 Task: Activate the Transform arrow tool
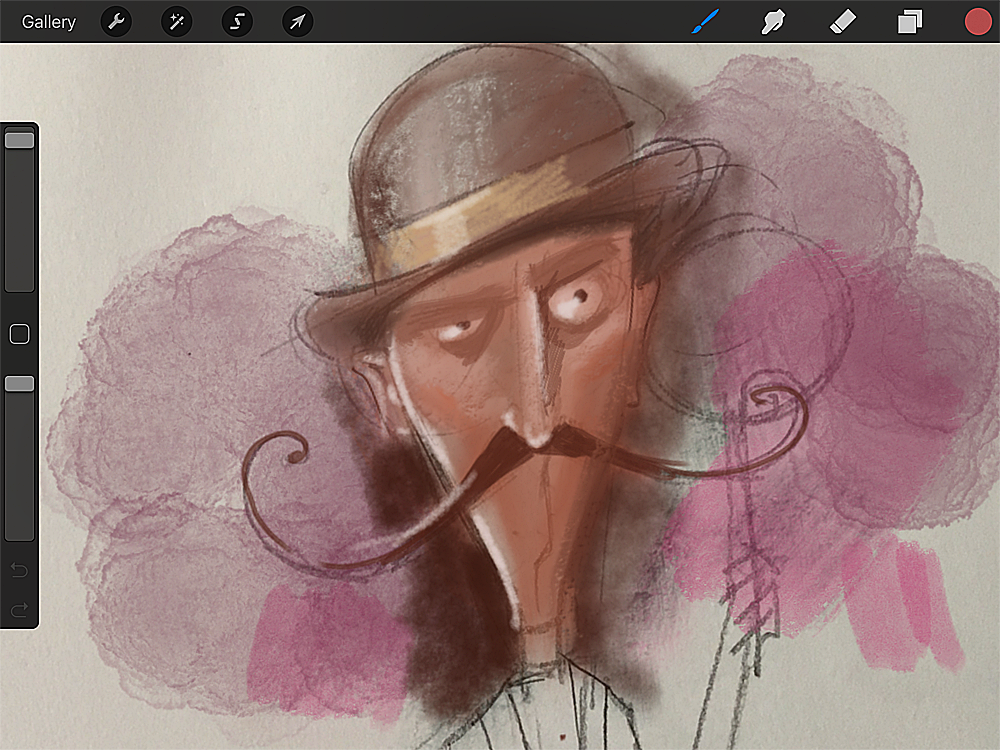[297, 22]
